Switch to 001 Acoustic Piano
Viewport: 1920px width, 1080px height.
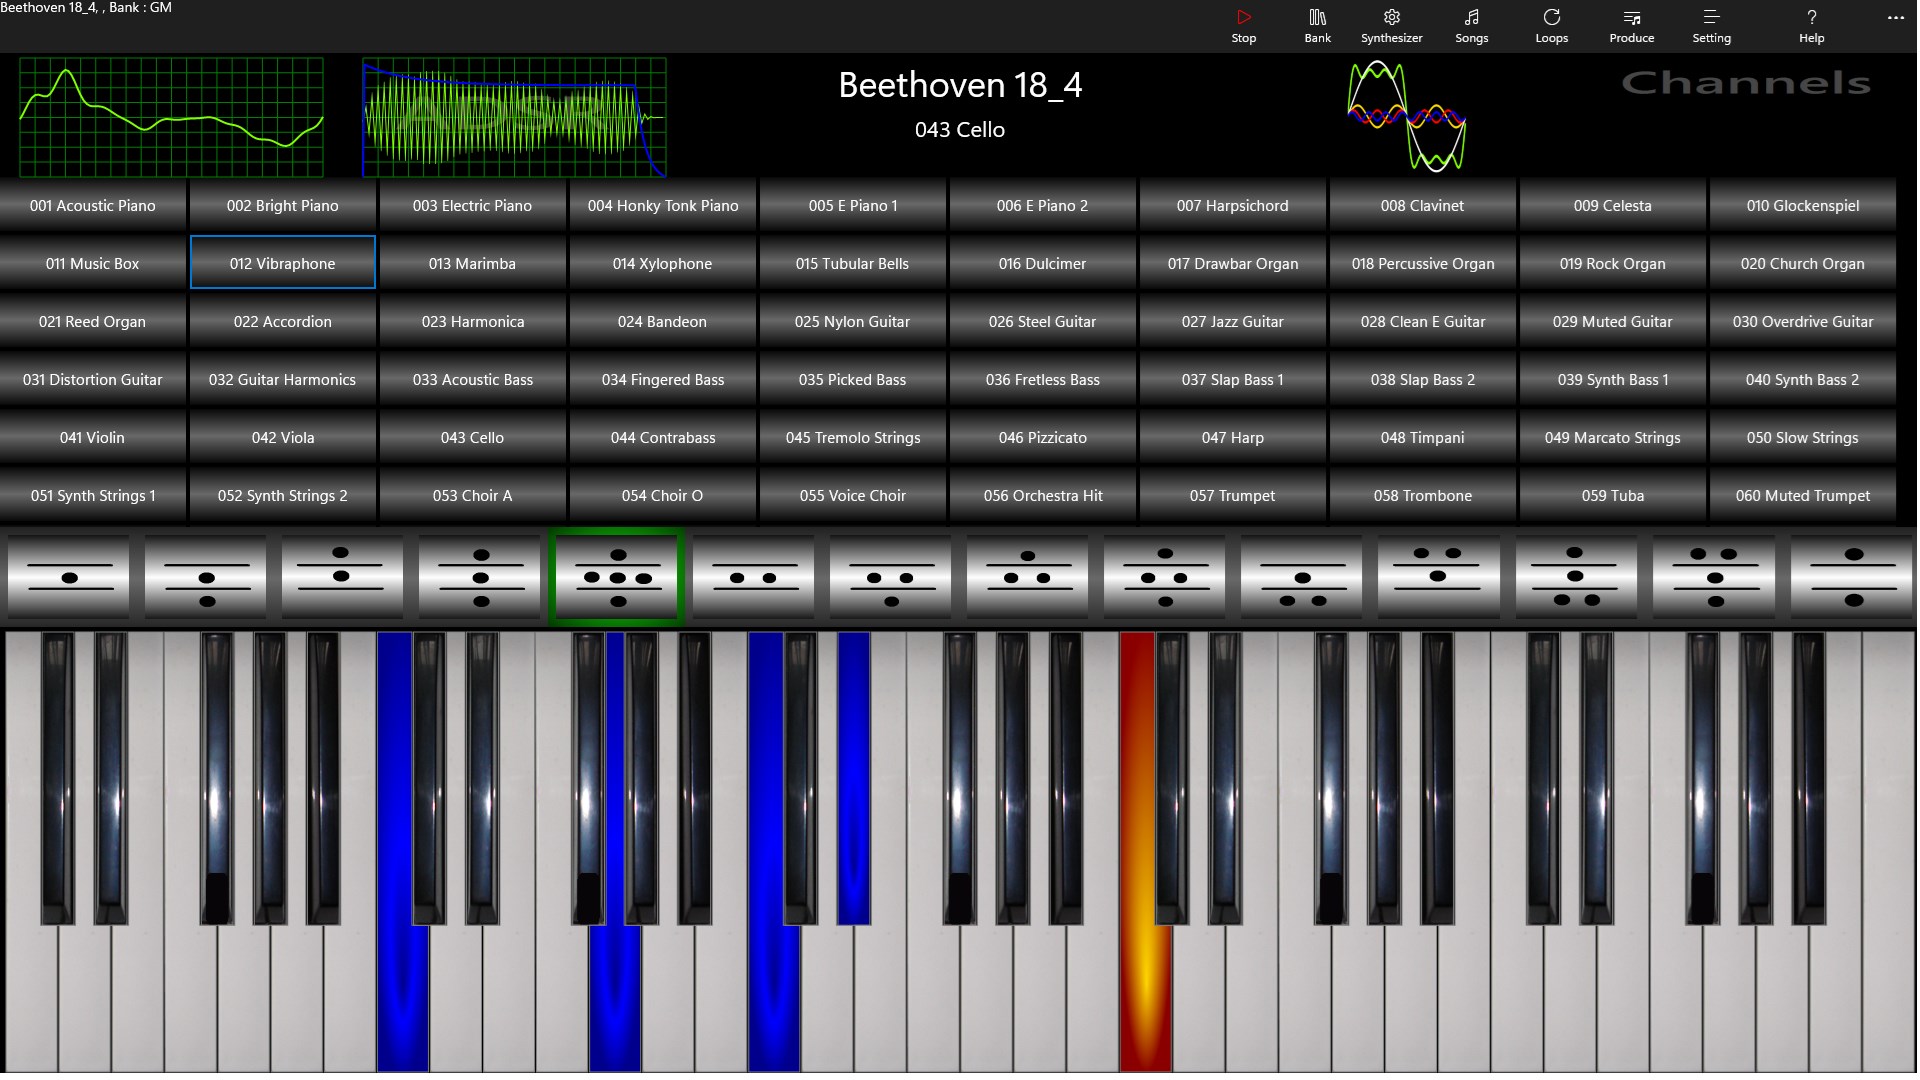(92, 205)
